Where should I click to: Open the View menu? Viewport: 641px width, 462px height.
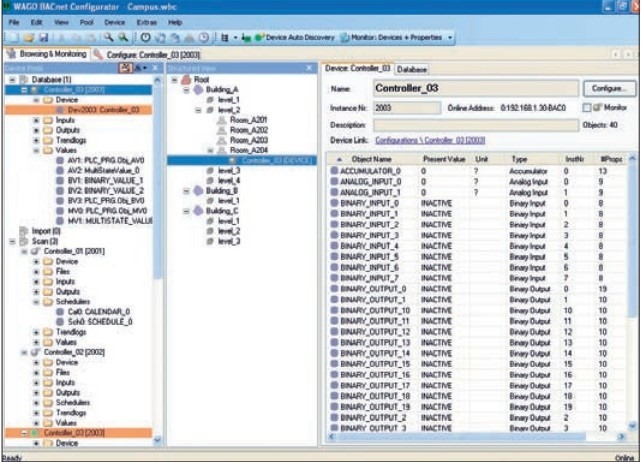(61, 22)
